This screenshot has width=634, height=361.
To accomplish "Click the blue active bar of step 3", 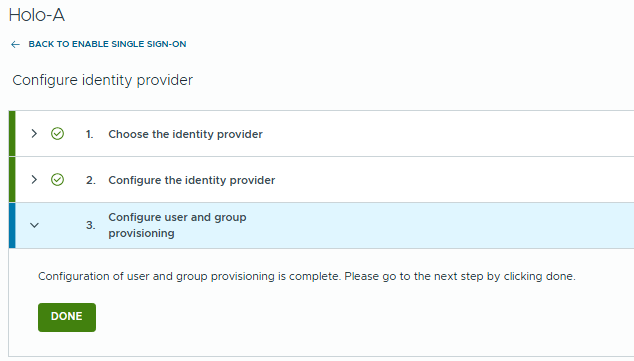I will [x=12, y=226].
